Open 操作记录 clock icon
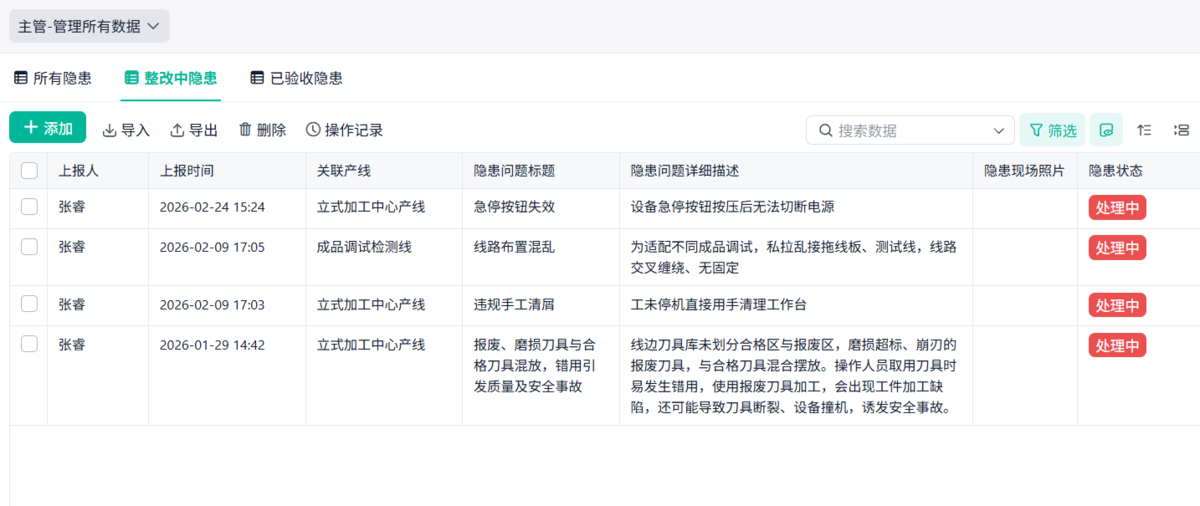1200x506 pixels. [x=313, y=130]
